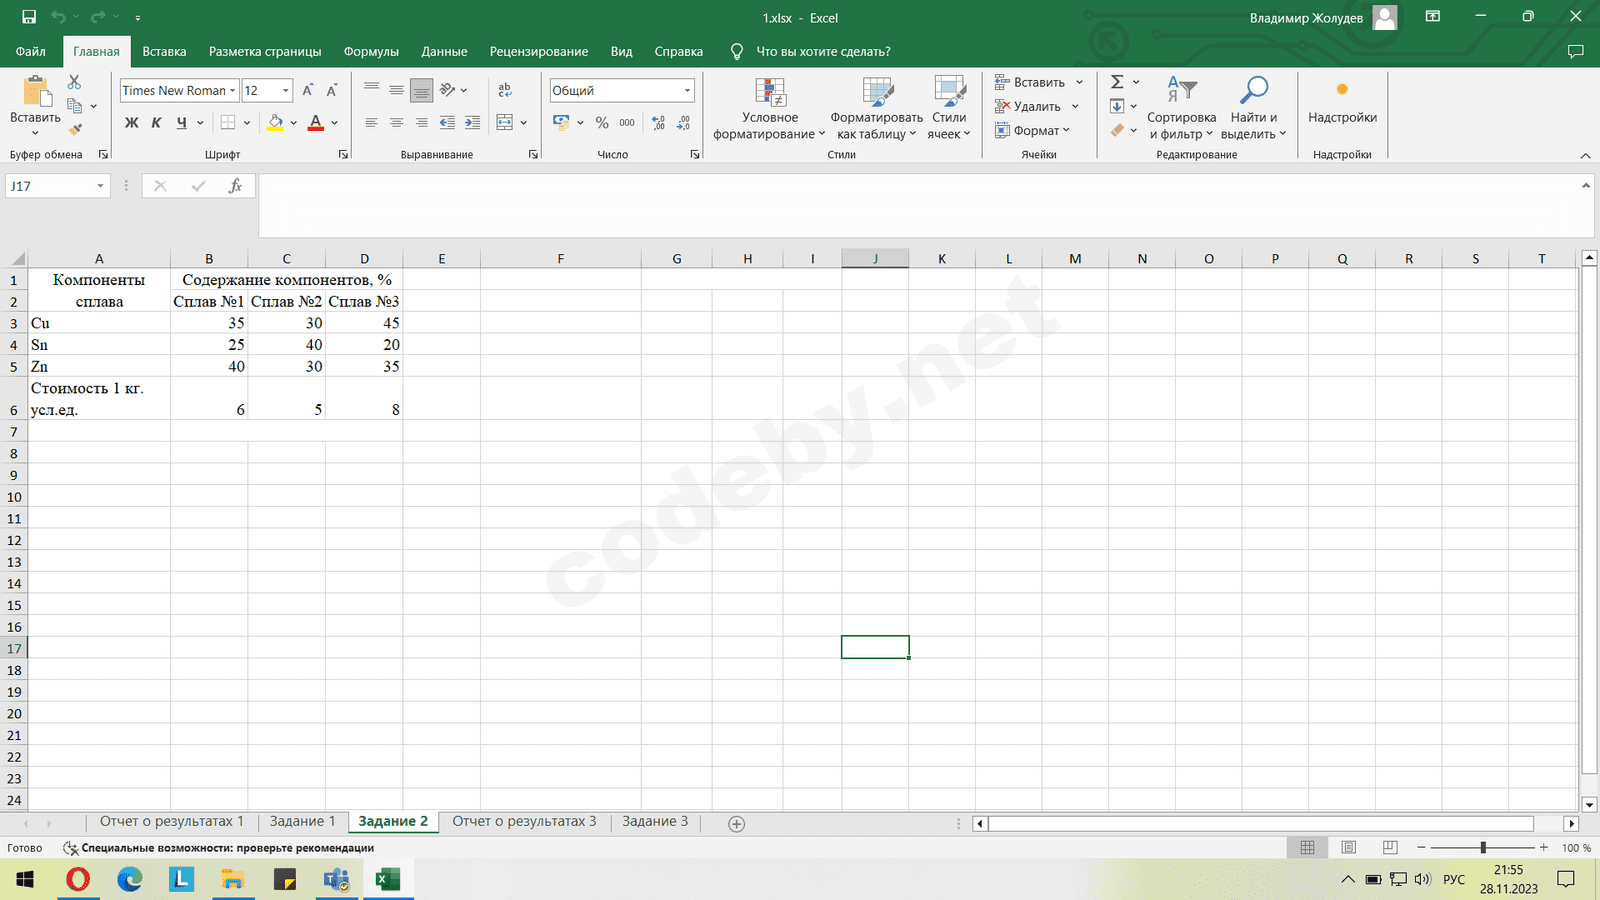
Task: Click the Надстройки button
Action: click(1342, 103)
